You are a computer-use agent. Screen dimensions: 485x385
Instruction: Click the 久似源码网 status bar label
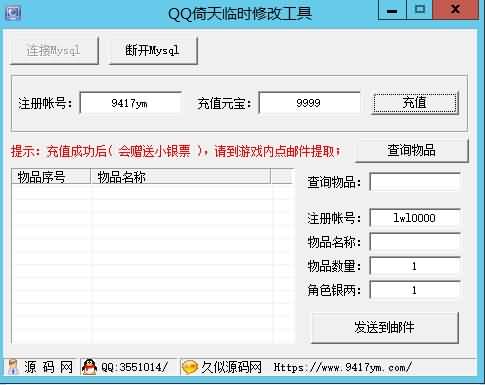231,367
